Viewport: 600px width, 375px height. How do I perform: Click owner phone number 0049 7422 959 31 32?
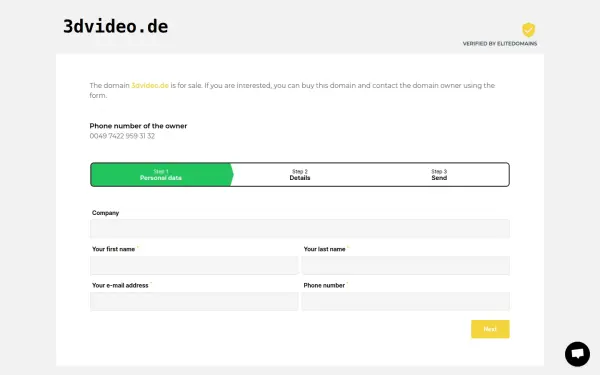(x=122, y=136)
